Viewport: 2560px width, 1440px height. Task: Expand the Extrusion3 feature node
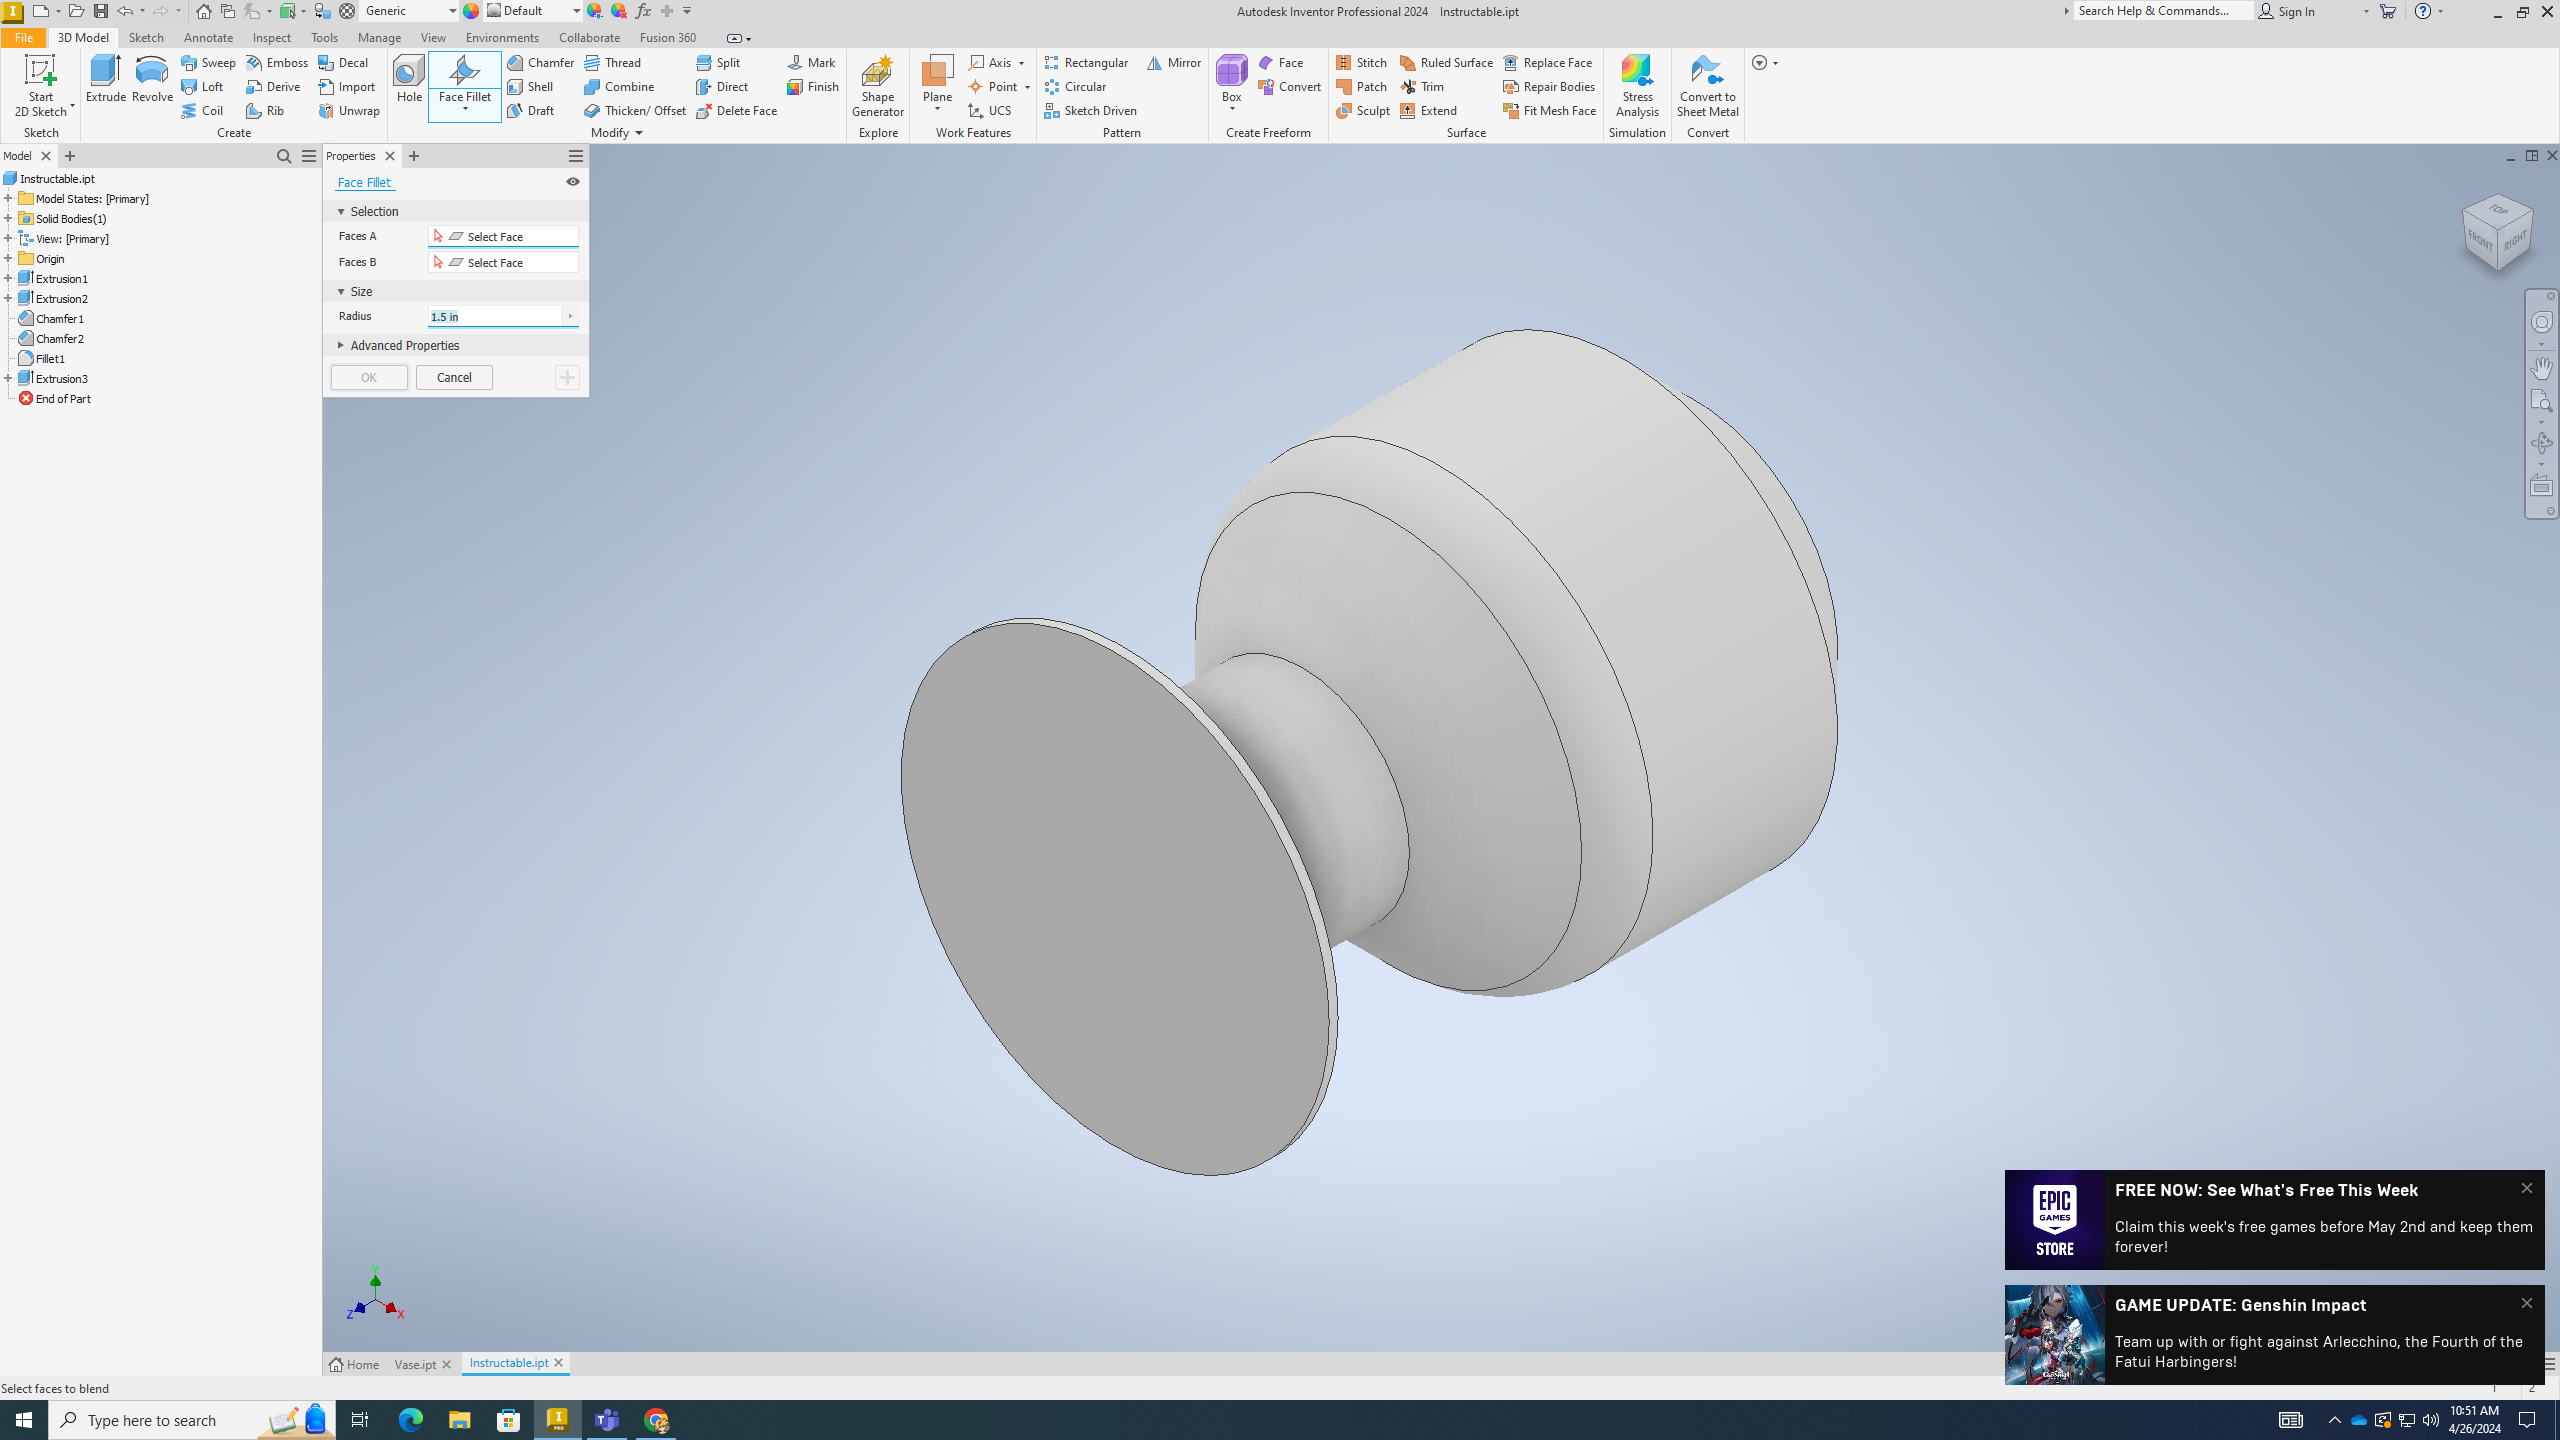(8, 378)
